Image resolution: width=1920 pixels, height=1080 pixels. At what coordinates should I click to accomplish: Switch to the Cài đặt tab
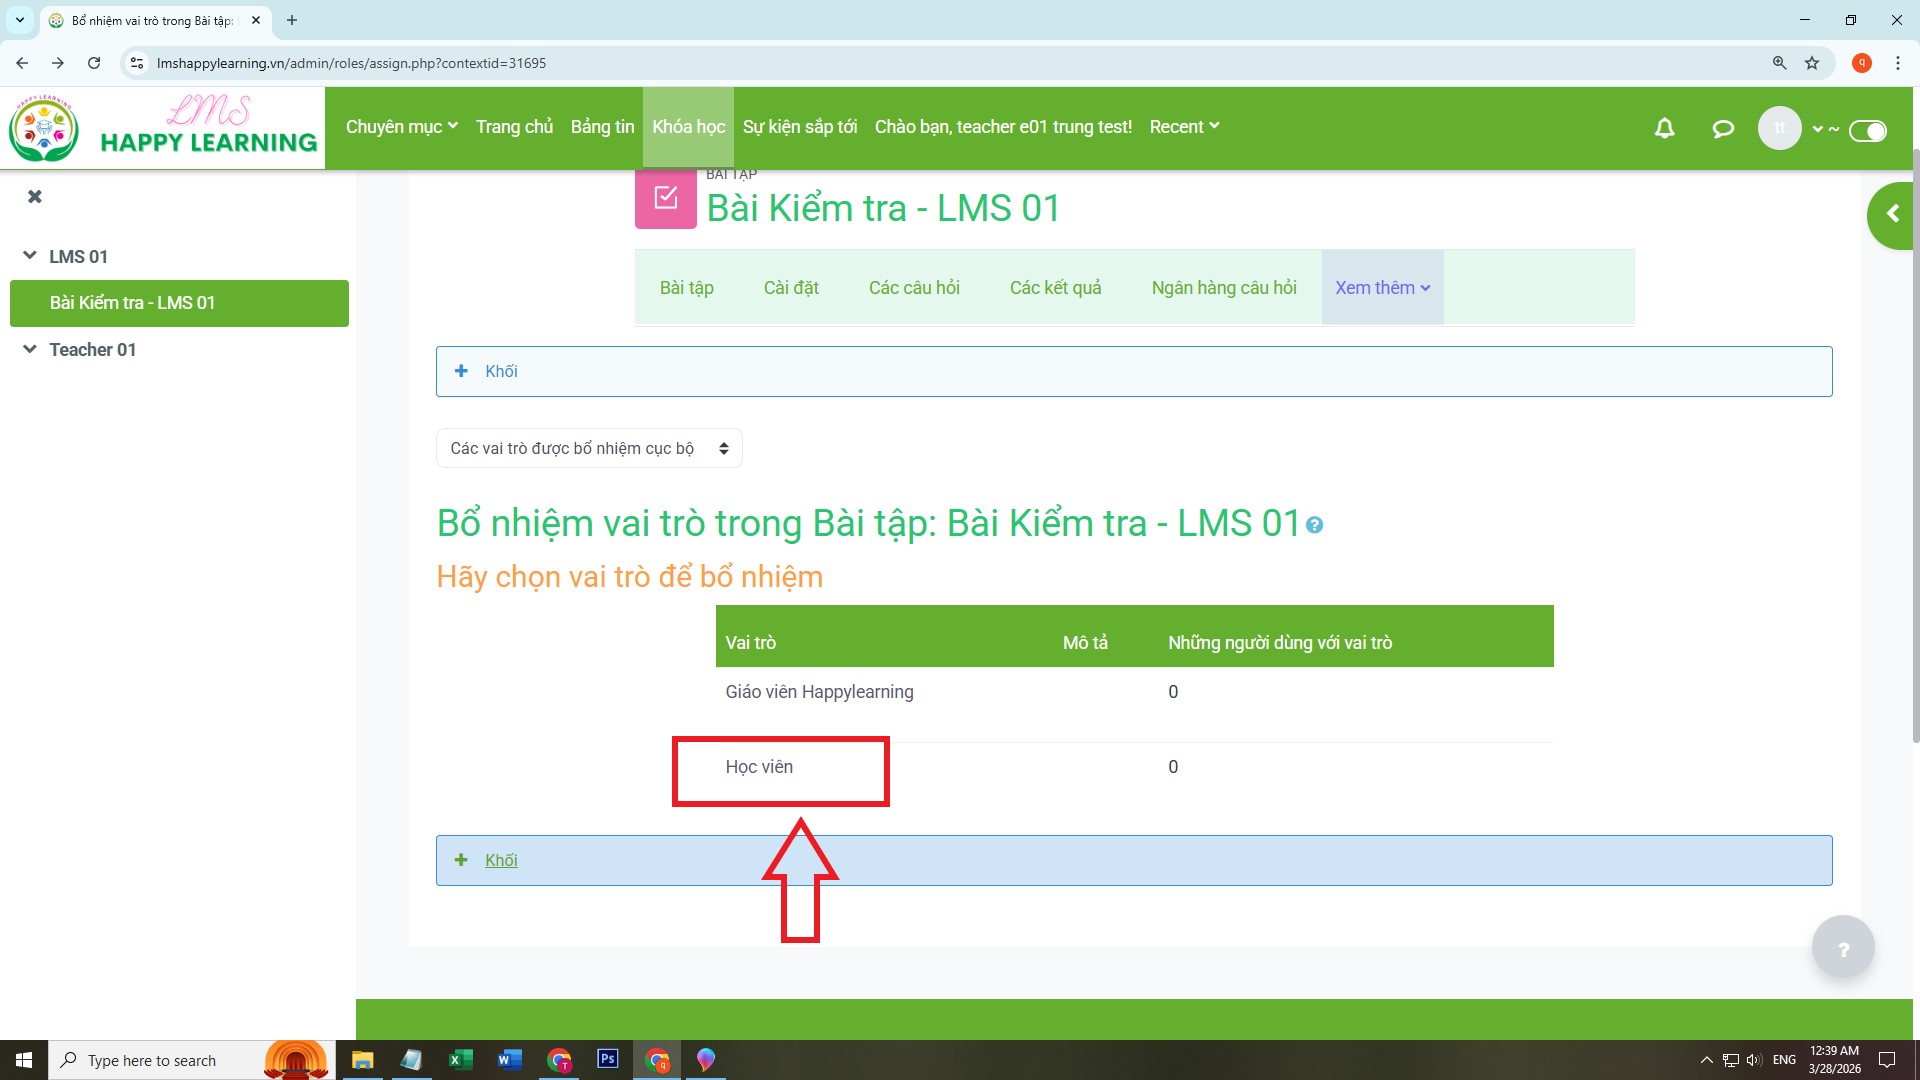(x=790, y=288)
